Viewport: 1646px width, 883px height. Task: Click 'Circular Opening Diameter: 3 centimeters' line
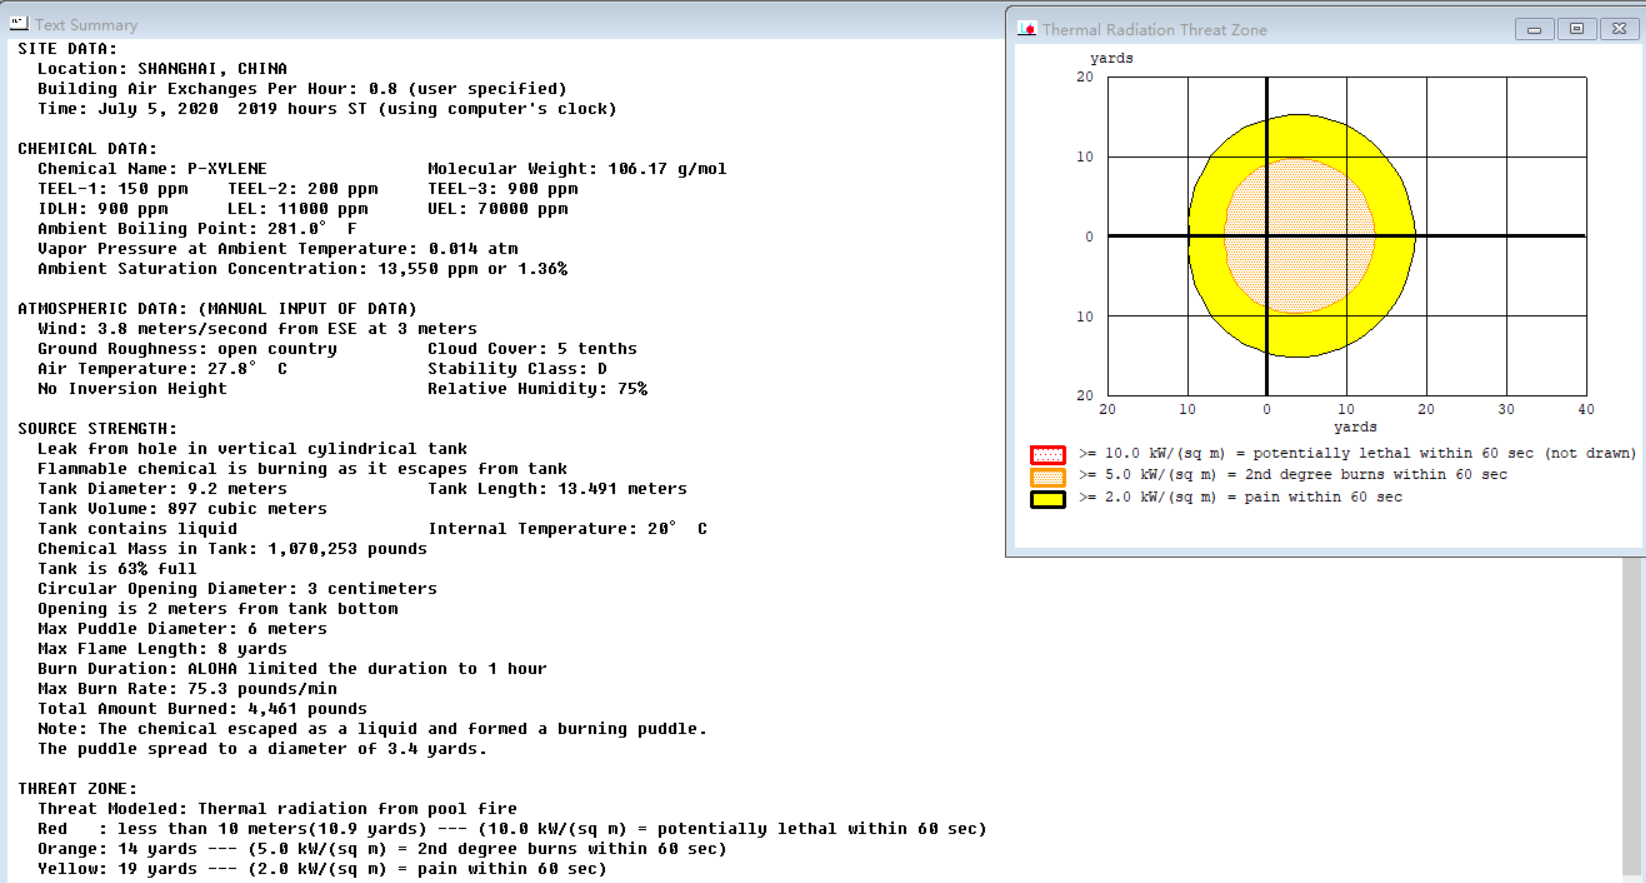pos(237,589)
